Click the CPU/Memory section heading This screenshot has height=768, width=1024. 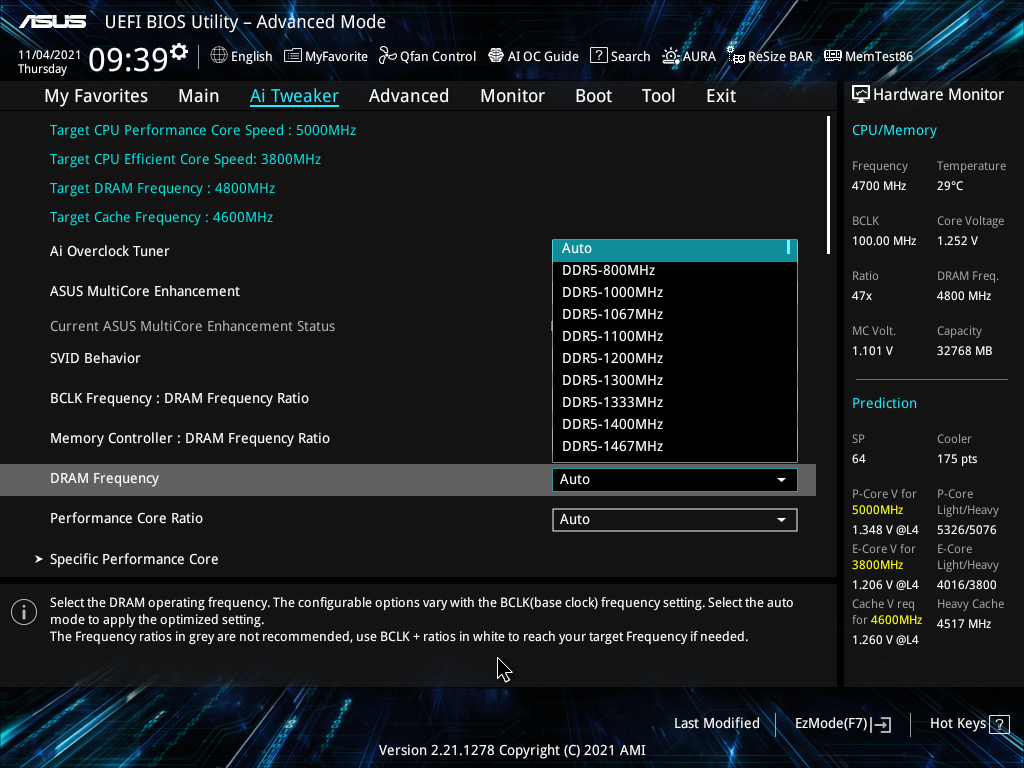pos(894,131)
